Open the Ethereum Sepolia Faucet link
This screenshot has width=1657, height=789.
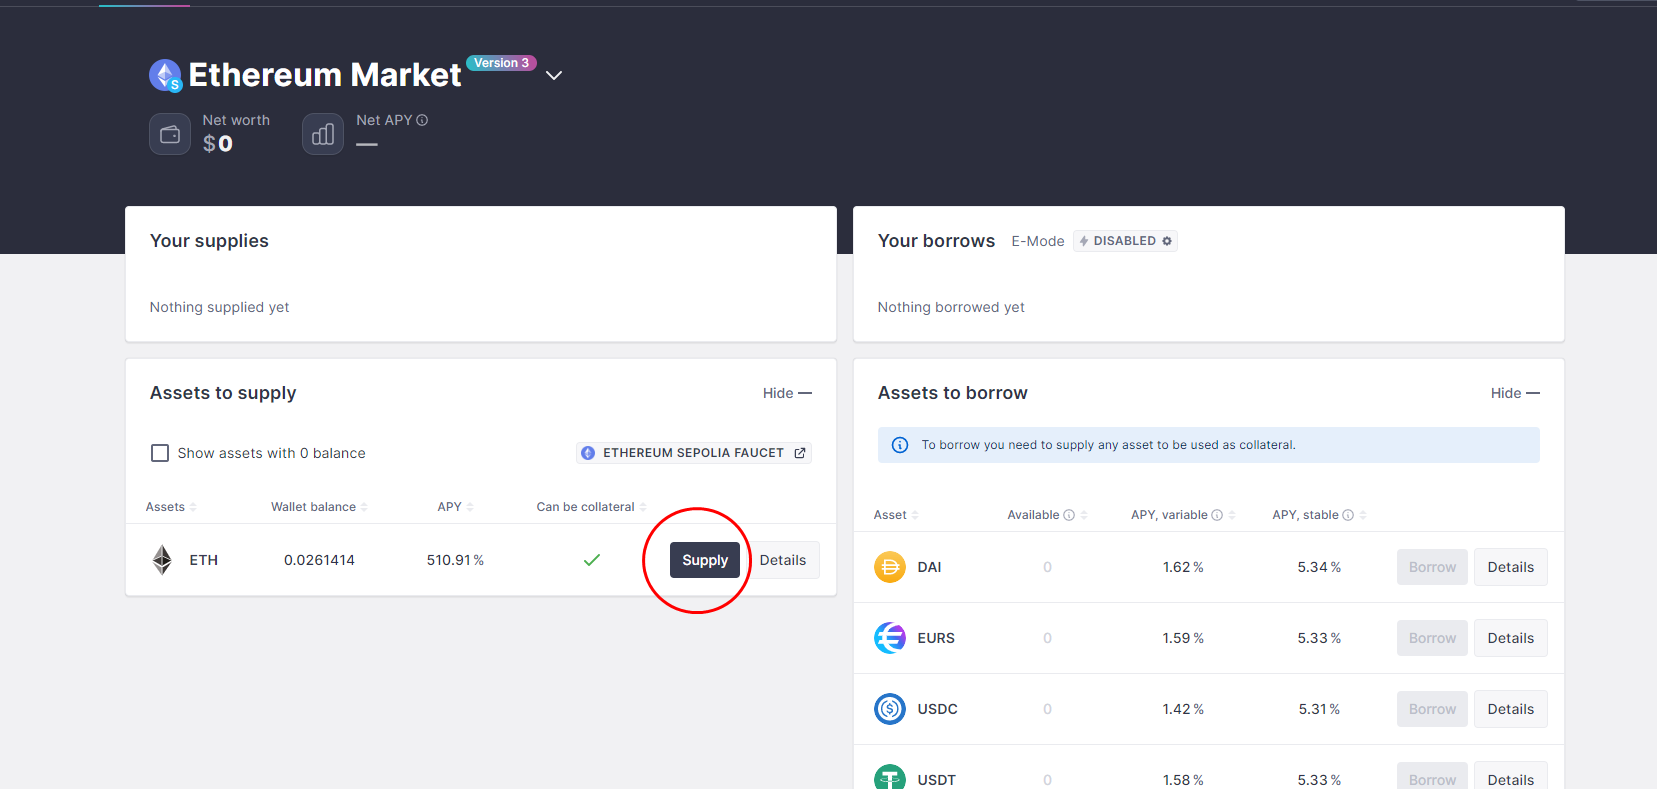pyautogui.click(x=694, y=453)
